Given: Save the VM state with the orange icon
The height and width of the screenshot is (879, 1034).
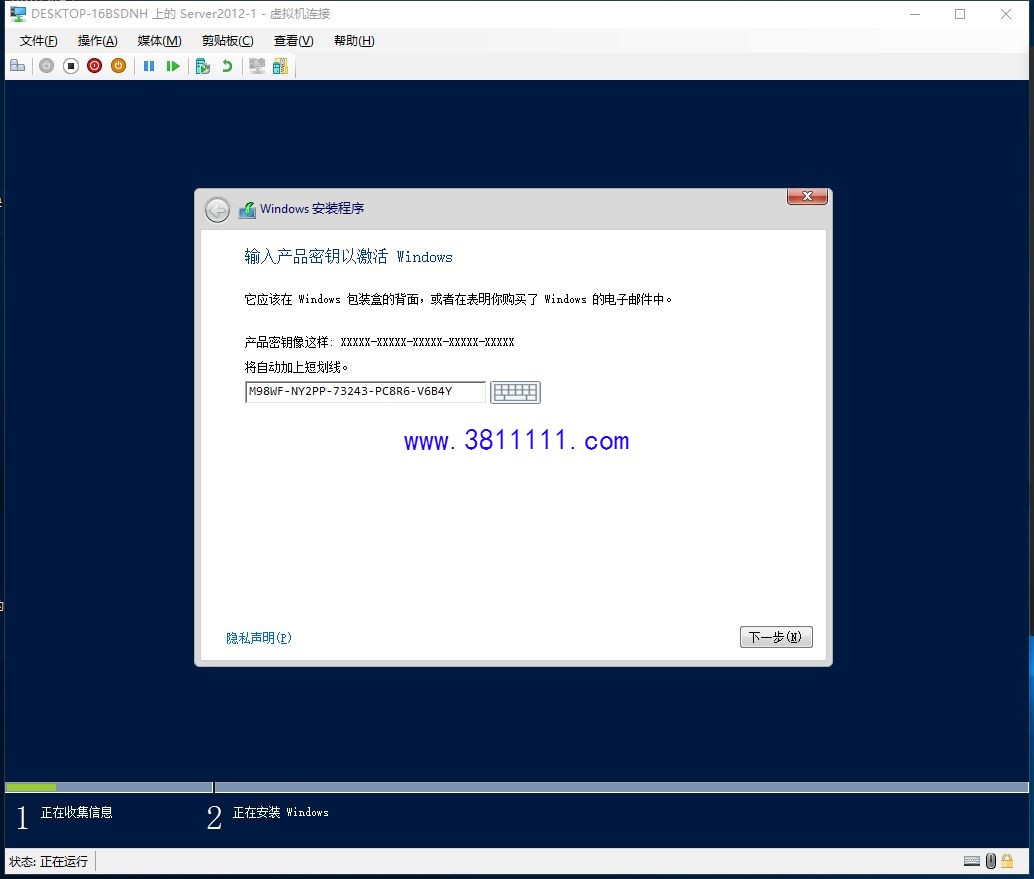Looking at the screenshot, I should [x=119, y=66].
